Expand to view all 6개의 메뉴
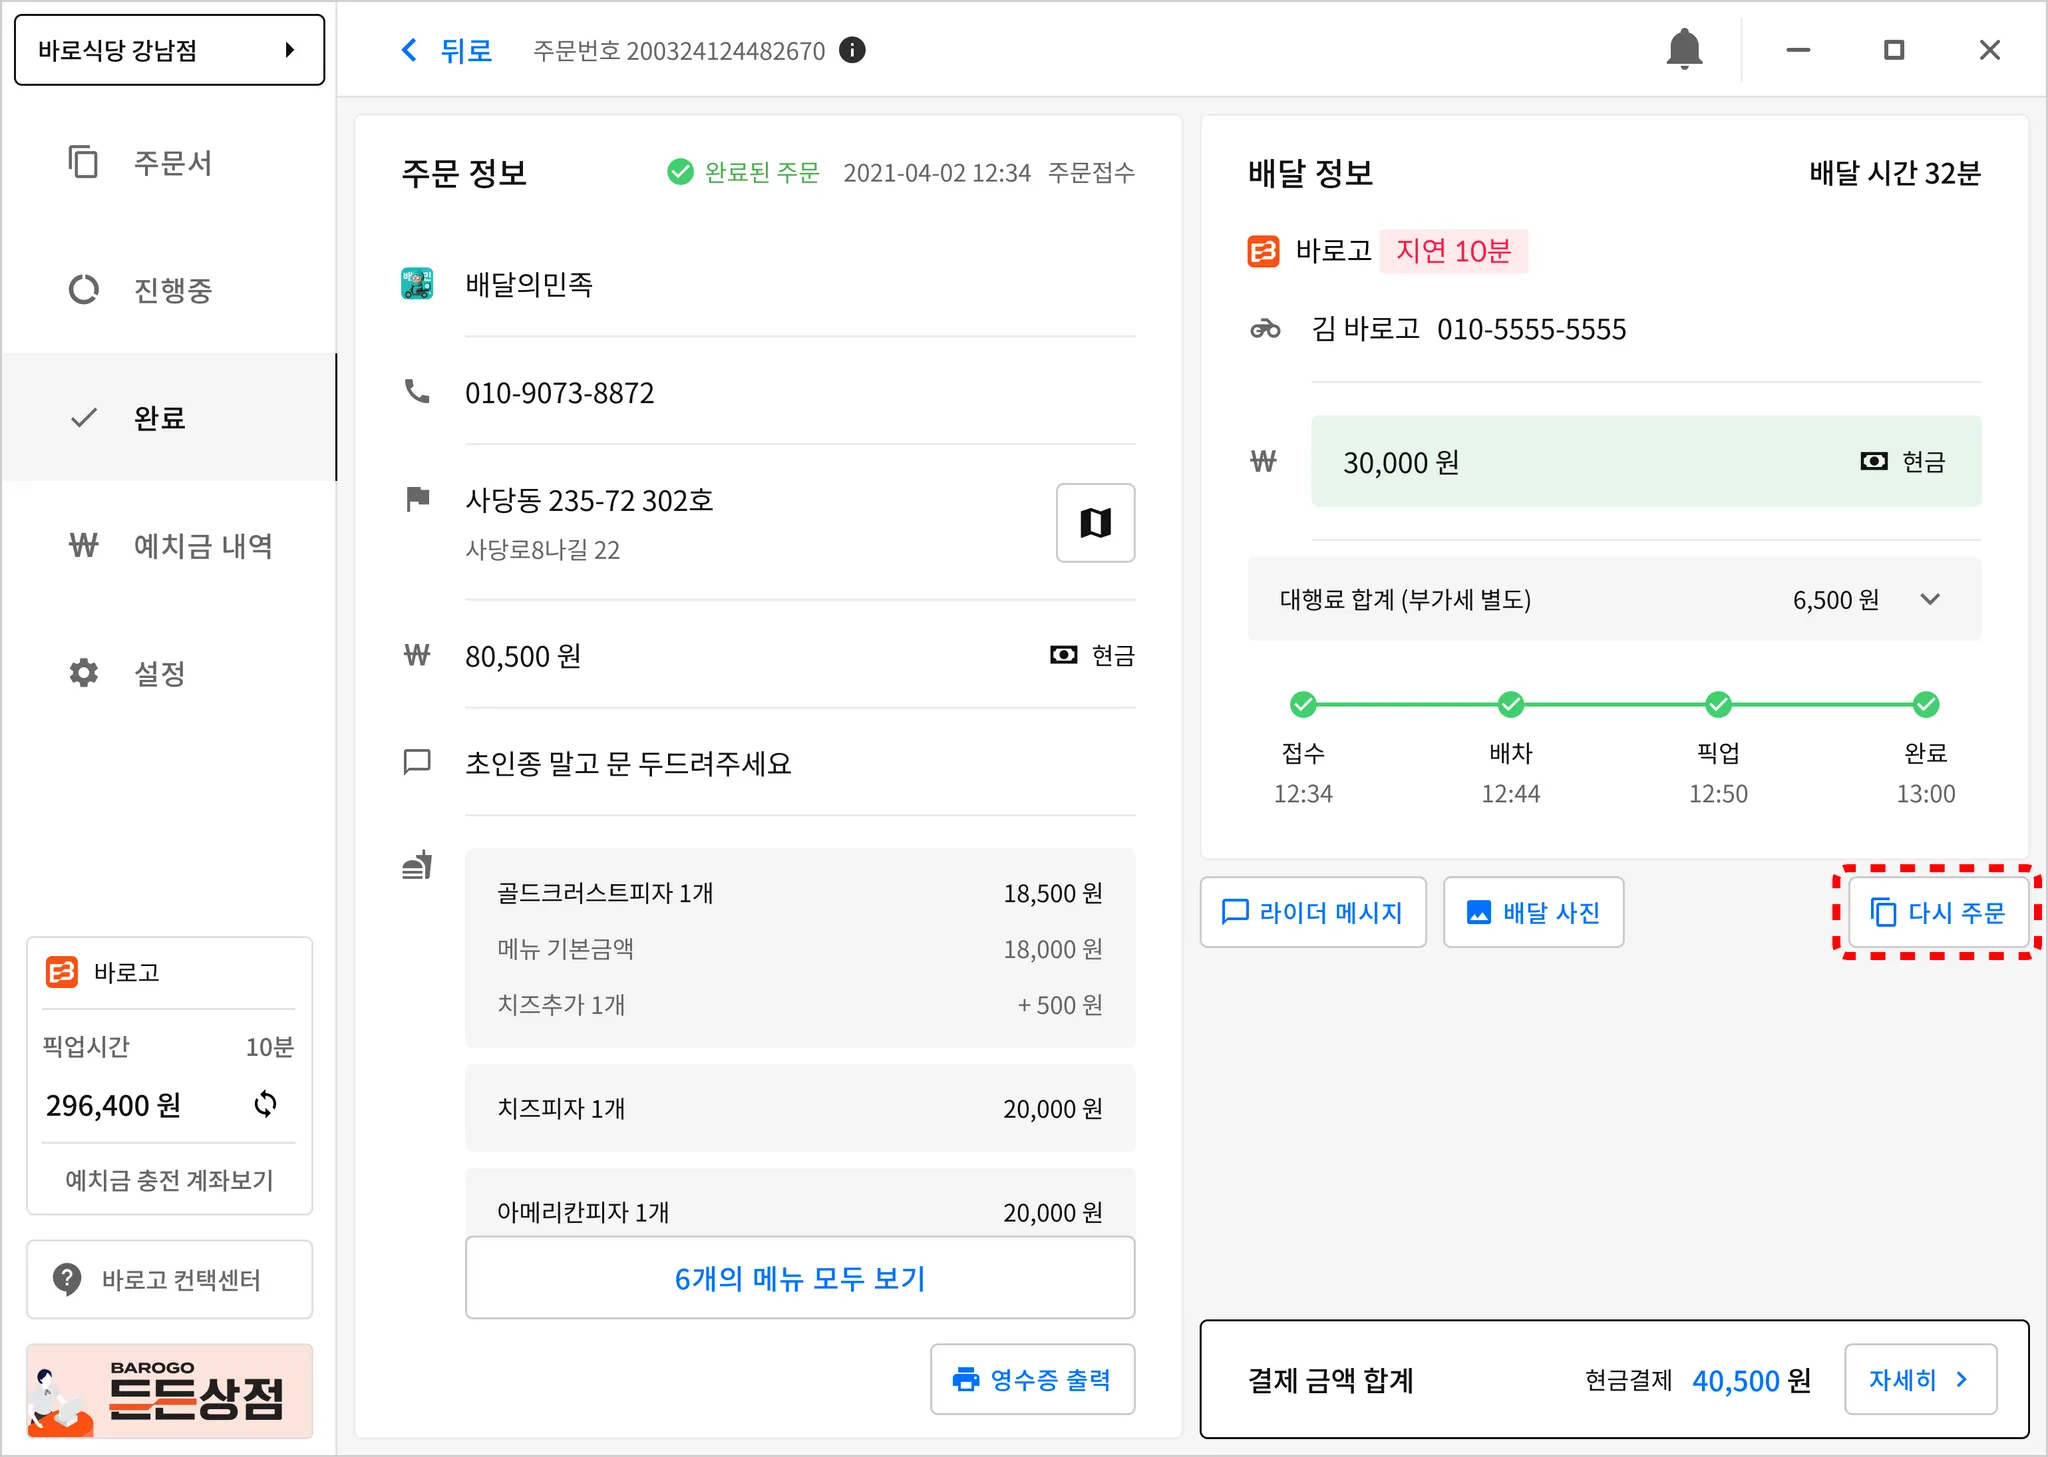 click(799, 1278)
